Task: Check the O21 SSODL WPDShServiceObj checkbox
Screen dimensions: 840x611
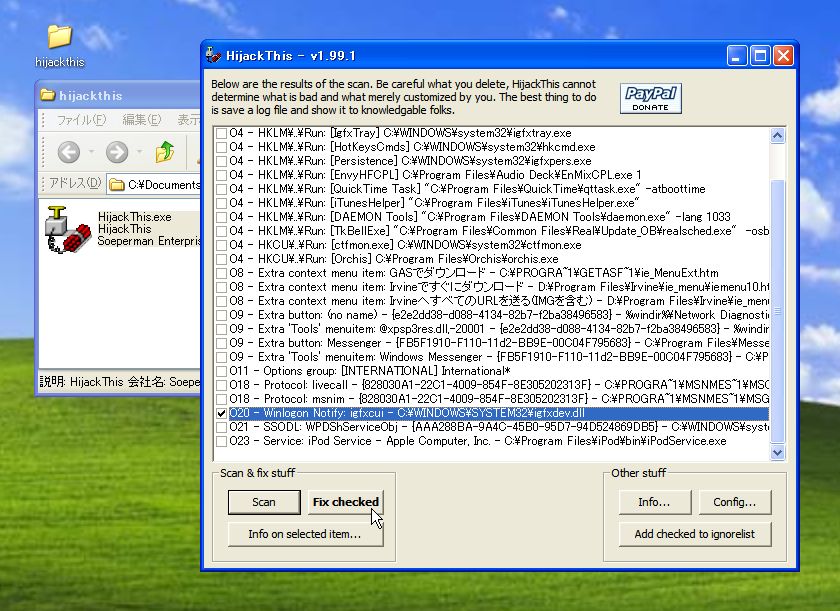Action: pyautogui.click(x=221, y=427)
